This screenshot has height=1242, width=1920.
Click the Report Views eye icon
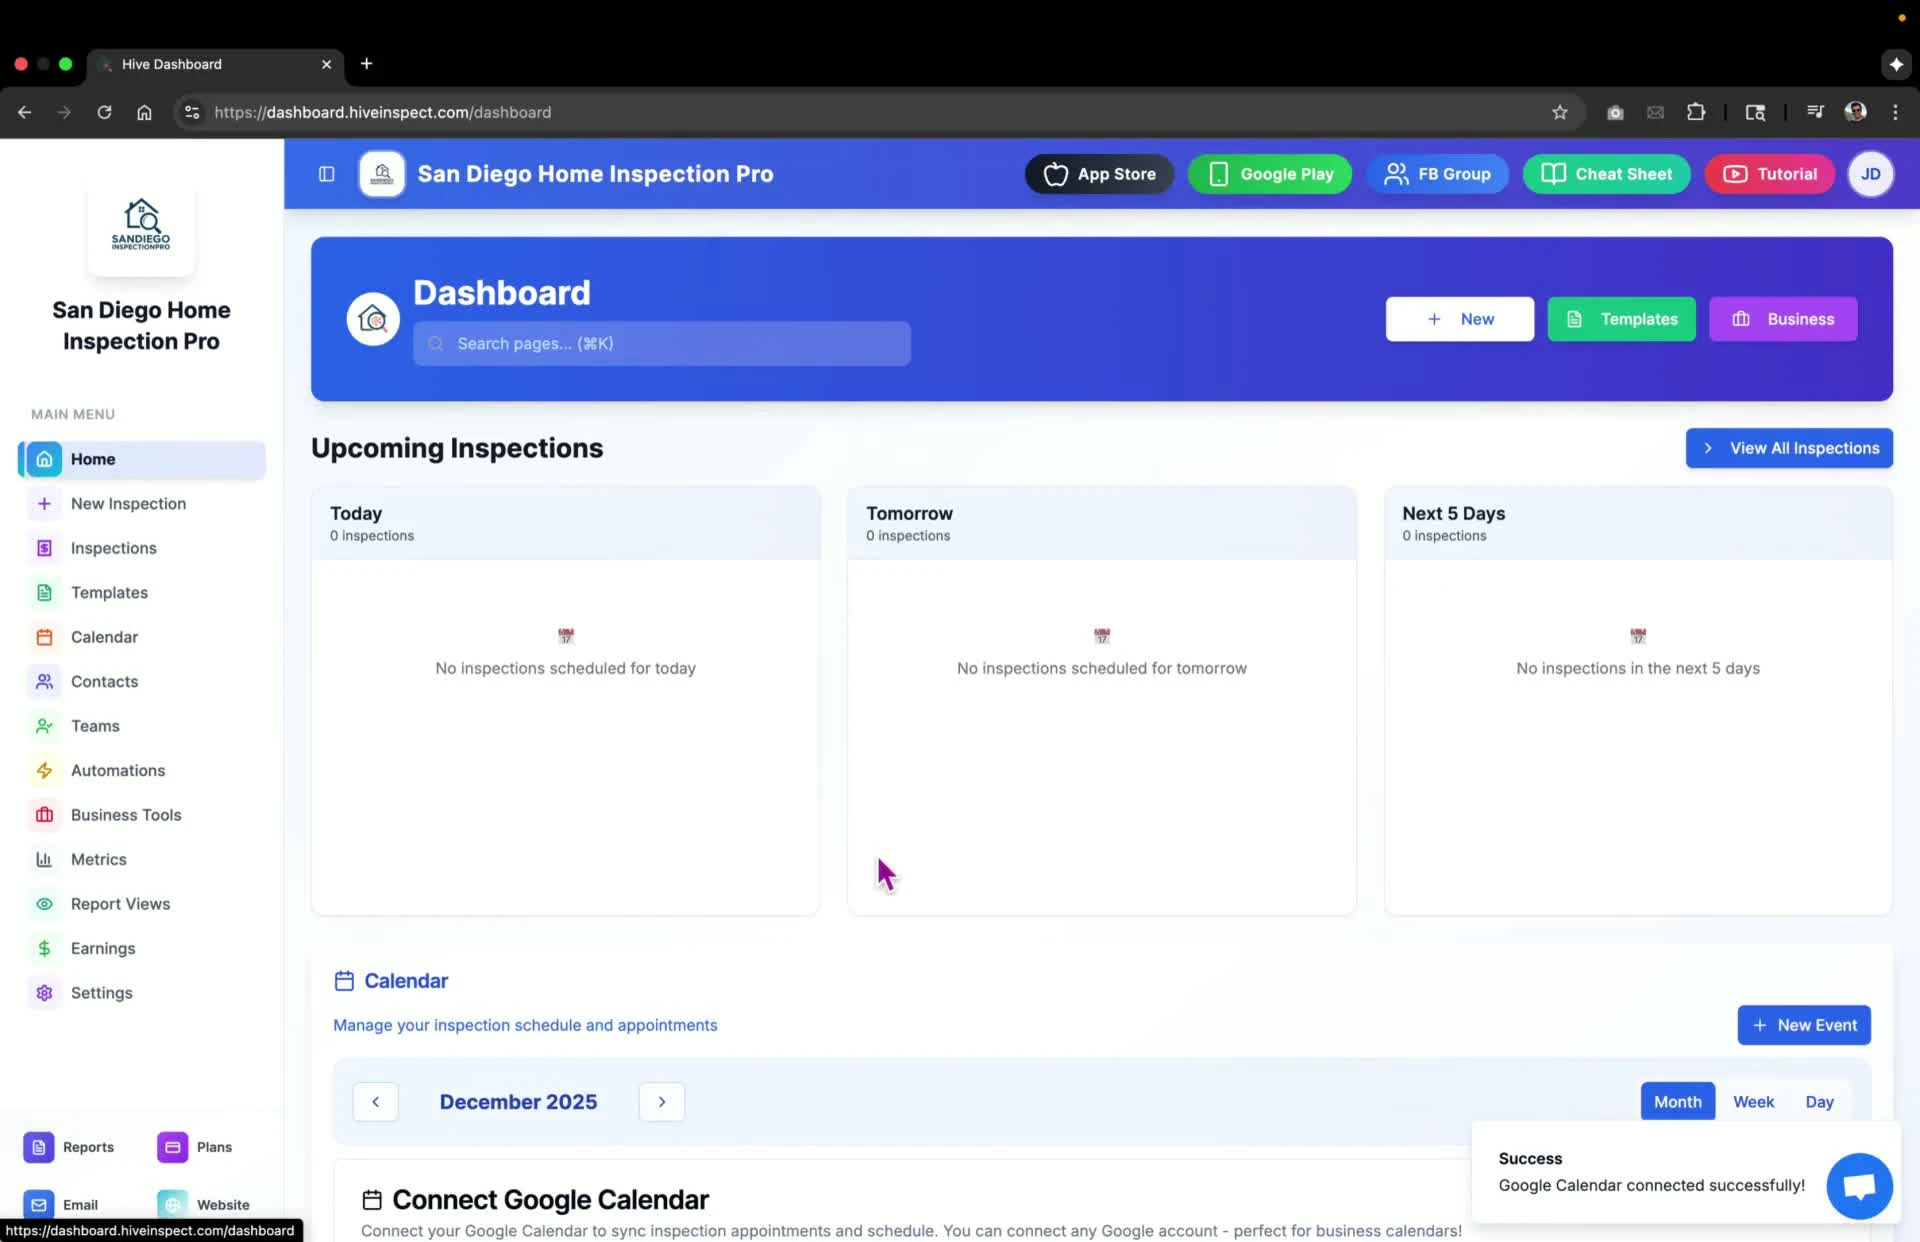tap(44, 904)
